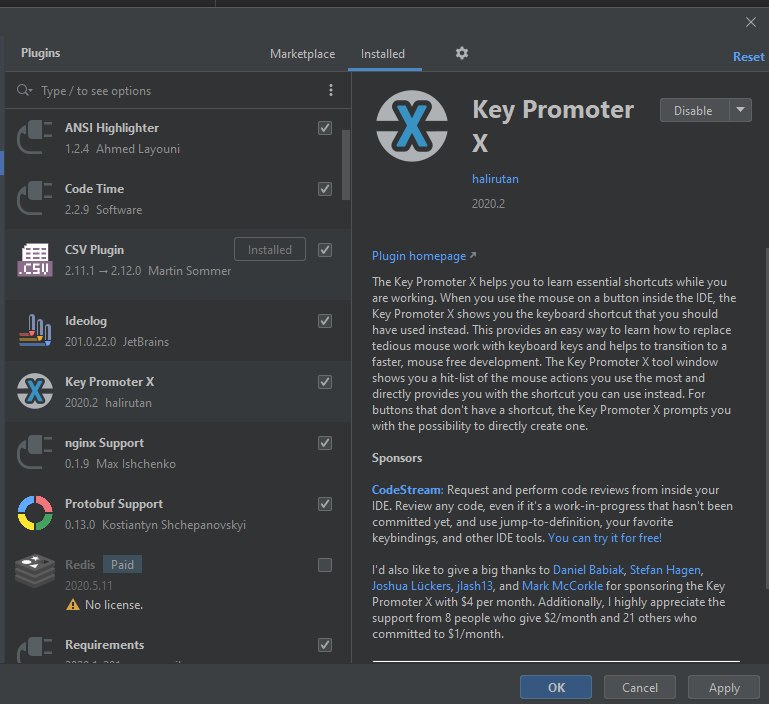The height and width of the screenshot is (704, 769).
Task: Click the Redis plugin icon
Action: pos(35,571)
